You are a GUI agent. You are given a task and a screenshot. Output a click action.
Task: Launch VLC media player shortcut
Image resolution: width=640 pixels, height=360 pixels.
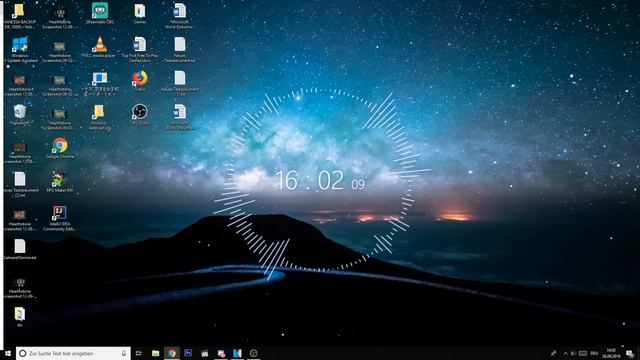100,47
